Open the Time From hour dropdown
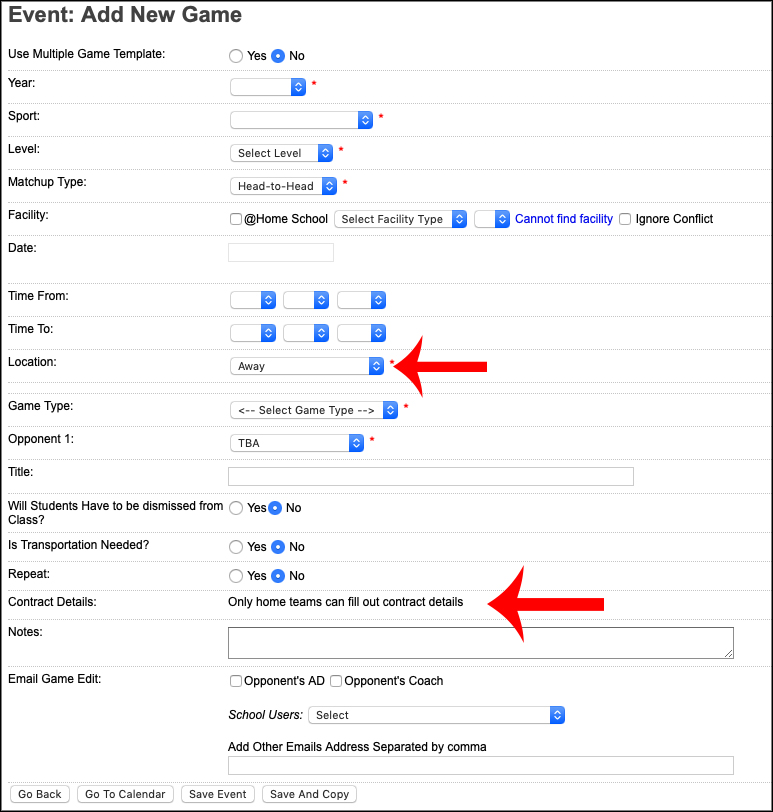The image size is (773, 812). pos(253,300)
